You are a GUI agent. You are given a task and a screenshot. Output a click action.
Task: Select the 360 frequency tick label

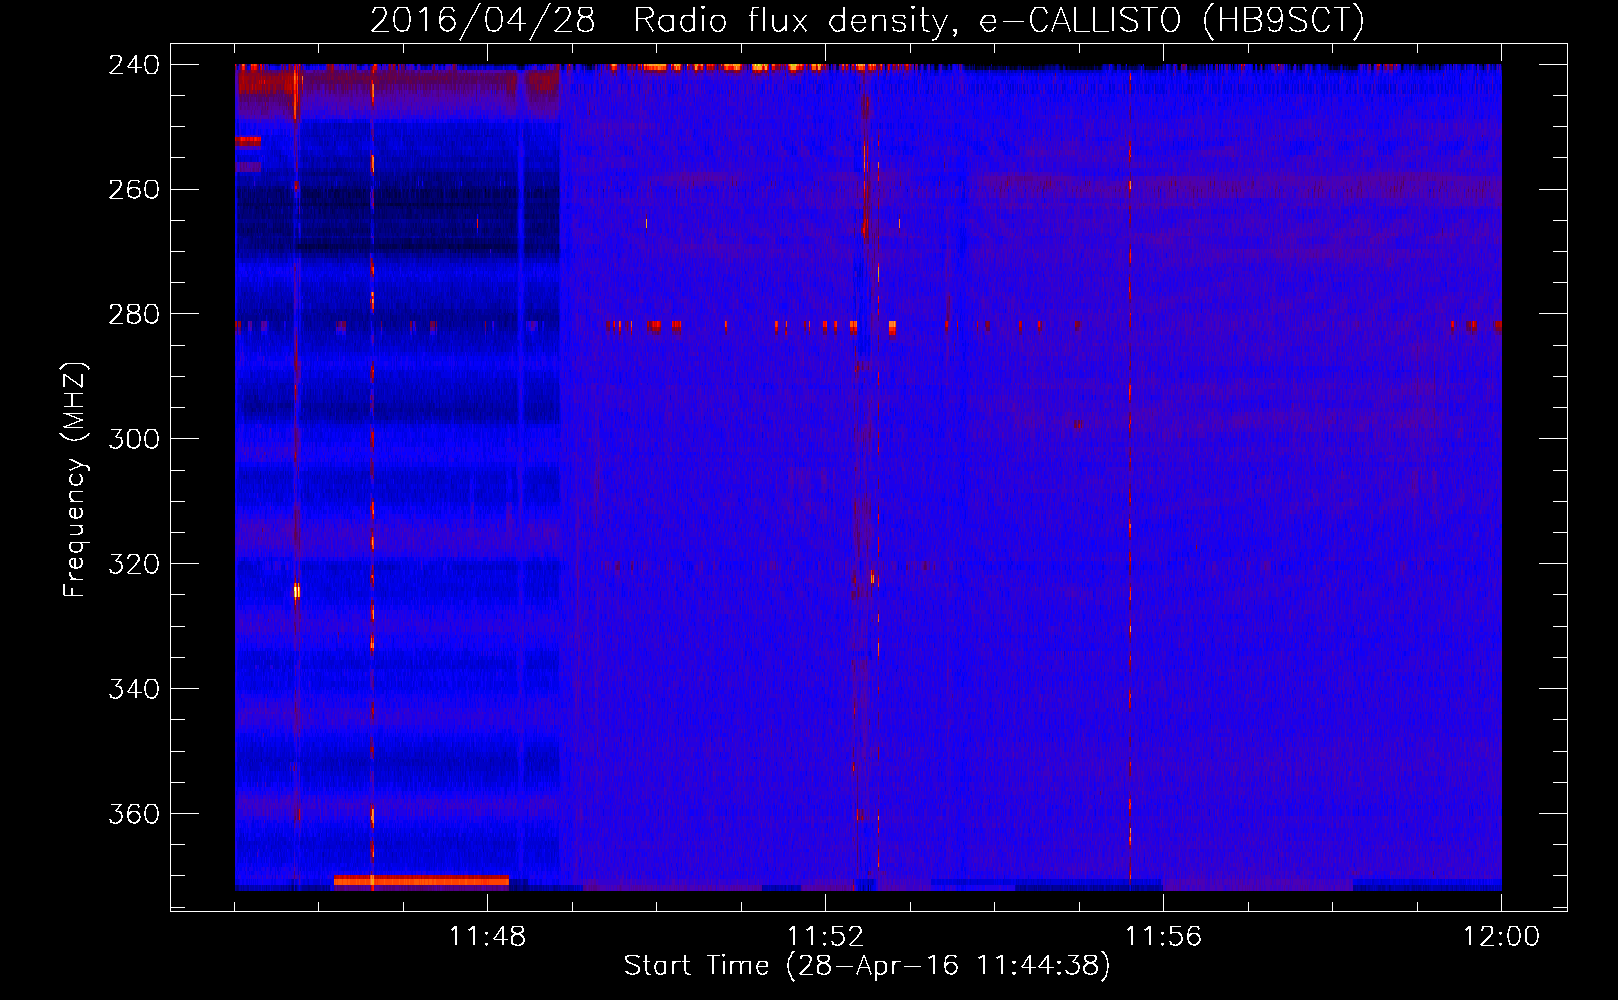[x=134, y=815]
